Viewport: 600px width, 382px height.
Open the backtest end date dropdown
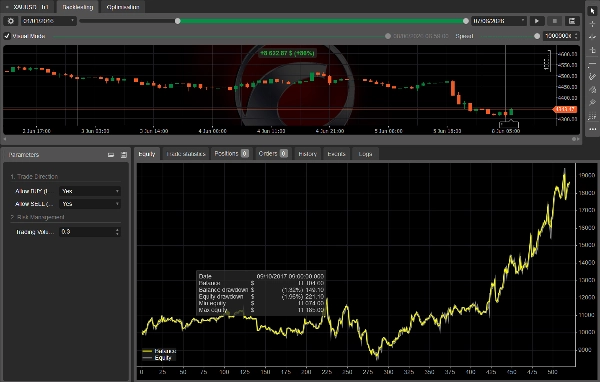click(x=499, y=21)
